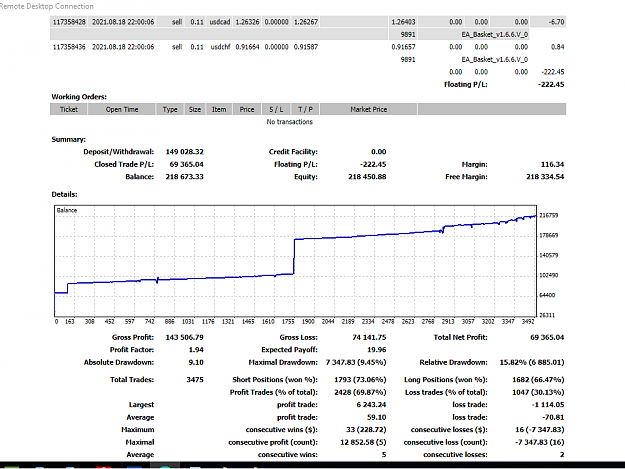Click the Closed Trade P/L value 69 365.04
625x469 pixels.
coord(187,164)
